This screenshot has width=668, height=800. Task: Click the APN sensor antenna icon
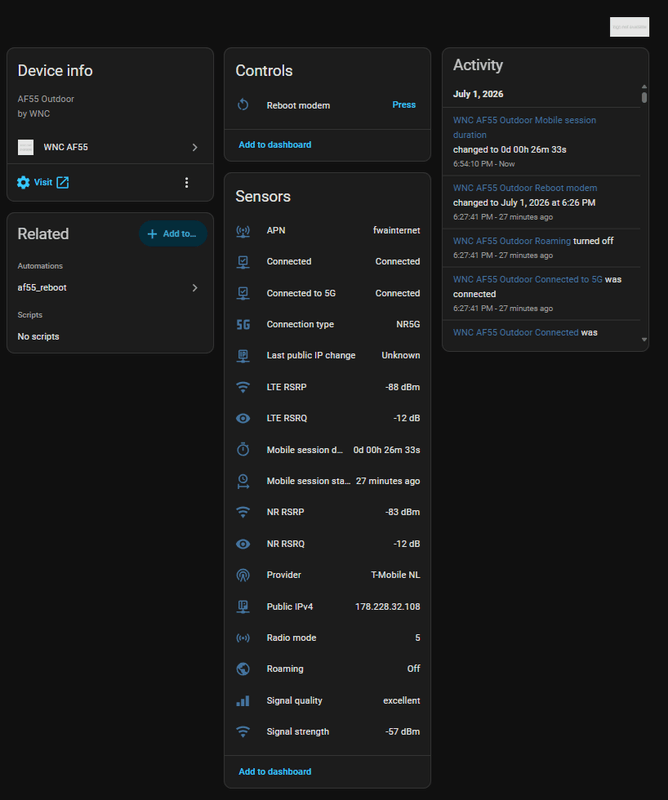point(243,231)
